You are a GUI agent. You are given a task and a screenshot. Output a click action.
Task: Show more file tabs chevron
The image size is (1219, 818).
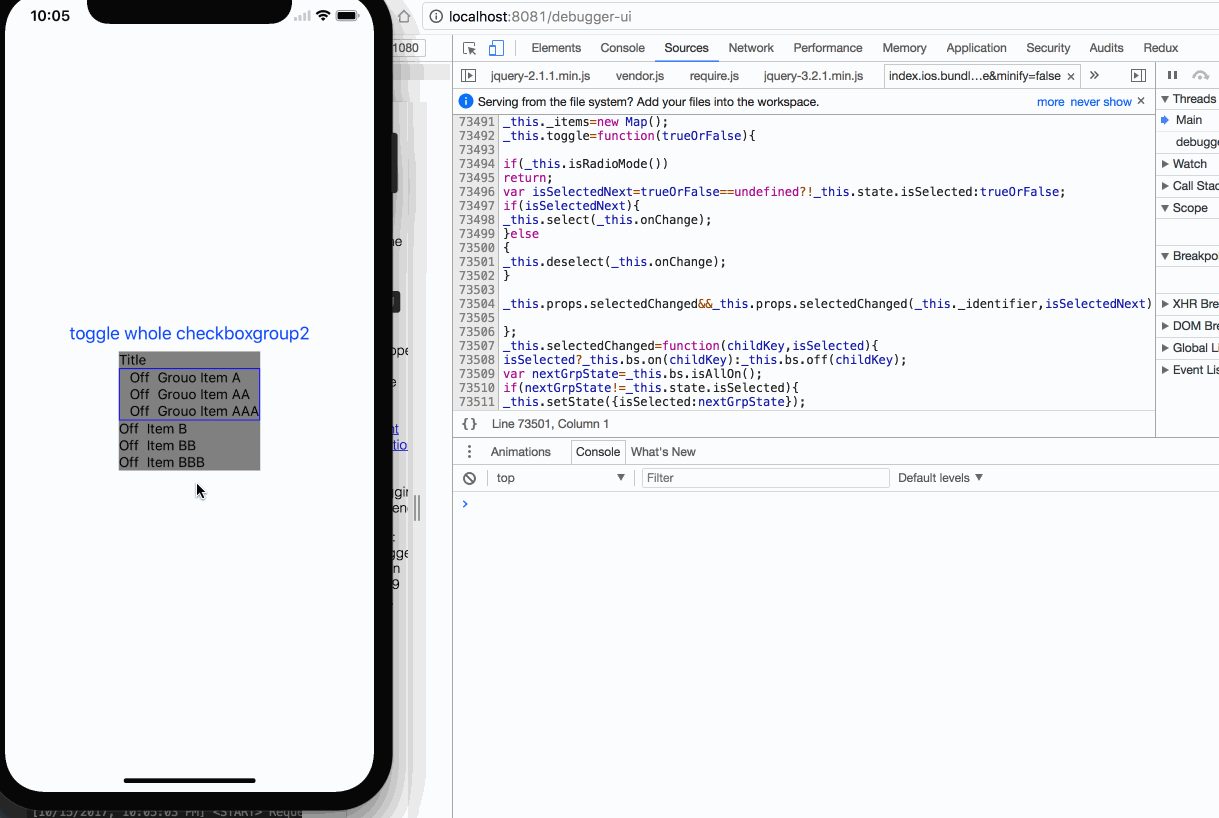(1094, 75)
